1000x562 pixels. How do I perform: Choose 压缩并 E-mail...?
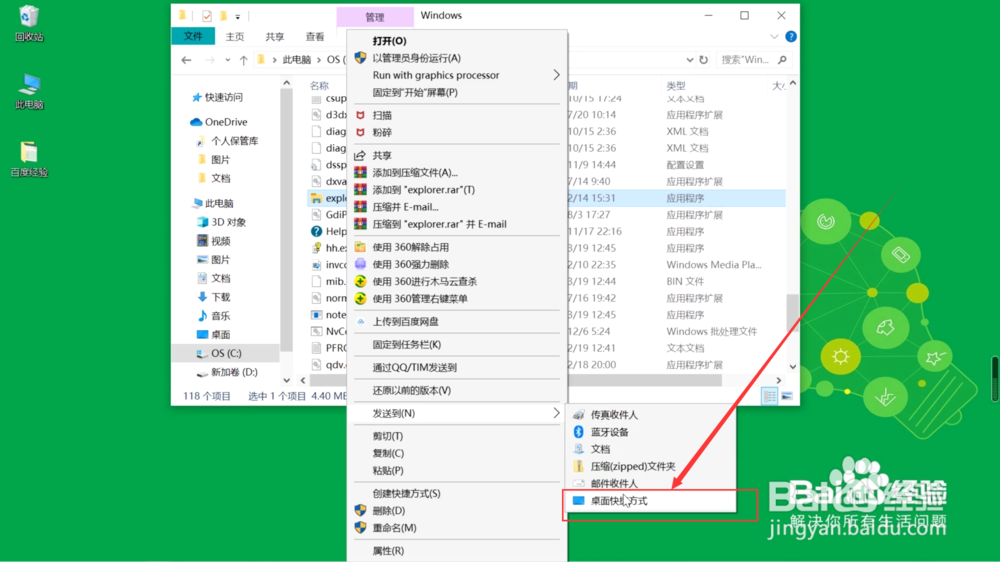click(457, 207)
